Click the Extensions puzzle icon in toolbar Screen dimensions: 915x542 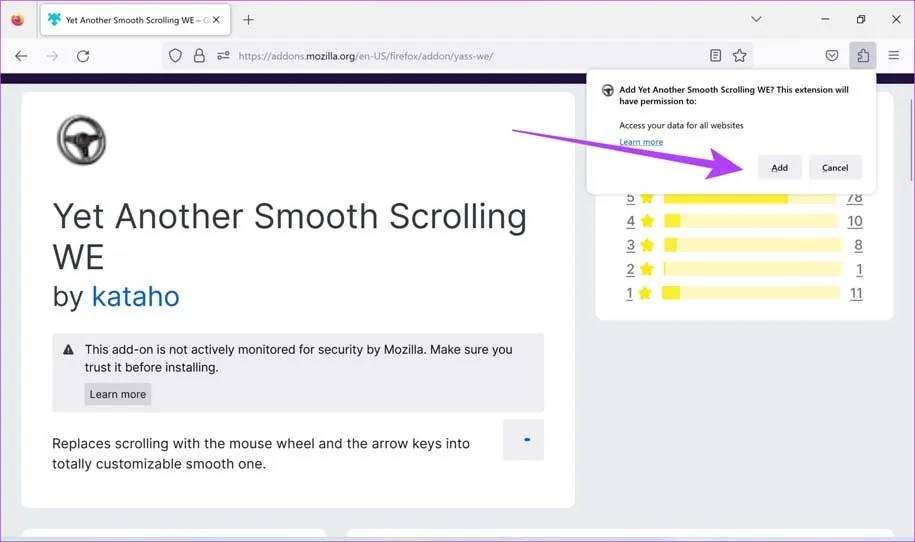862,56
